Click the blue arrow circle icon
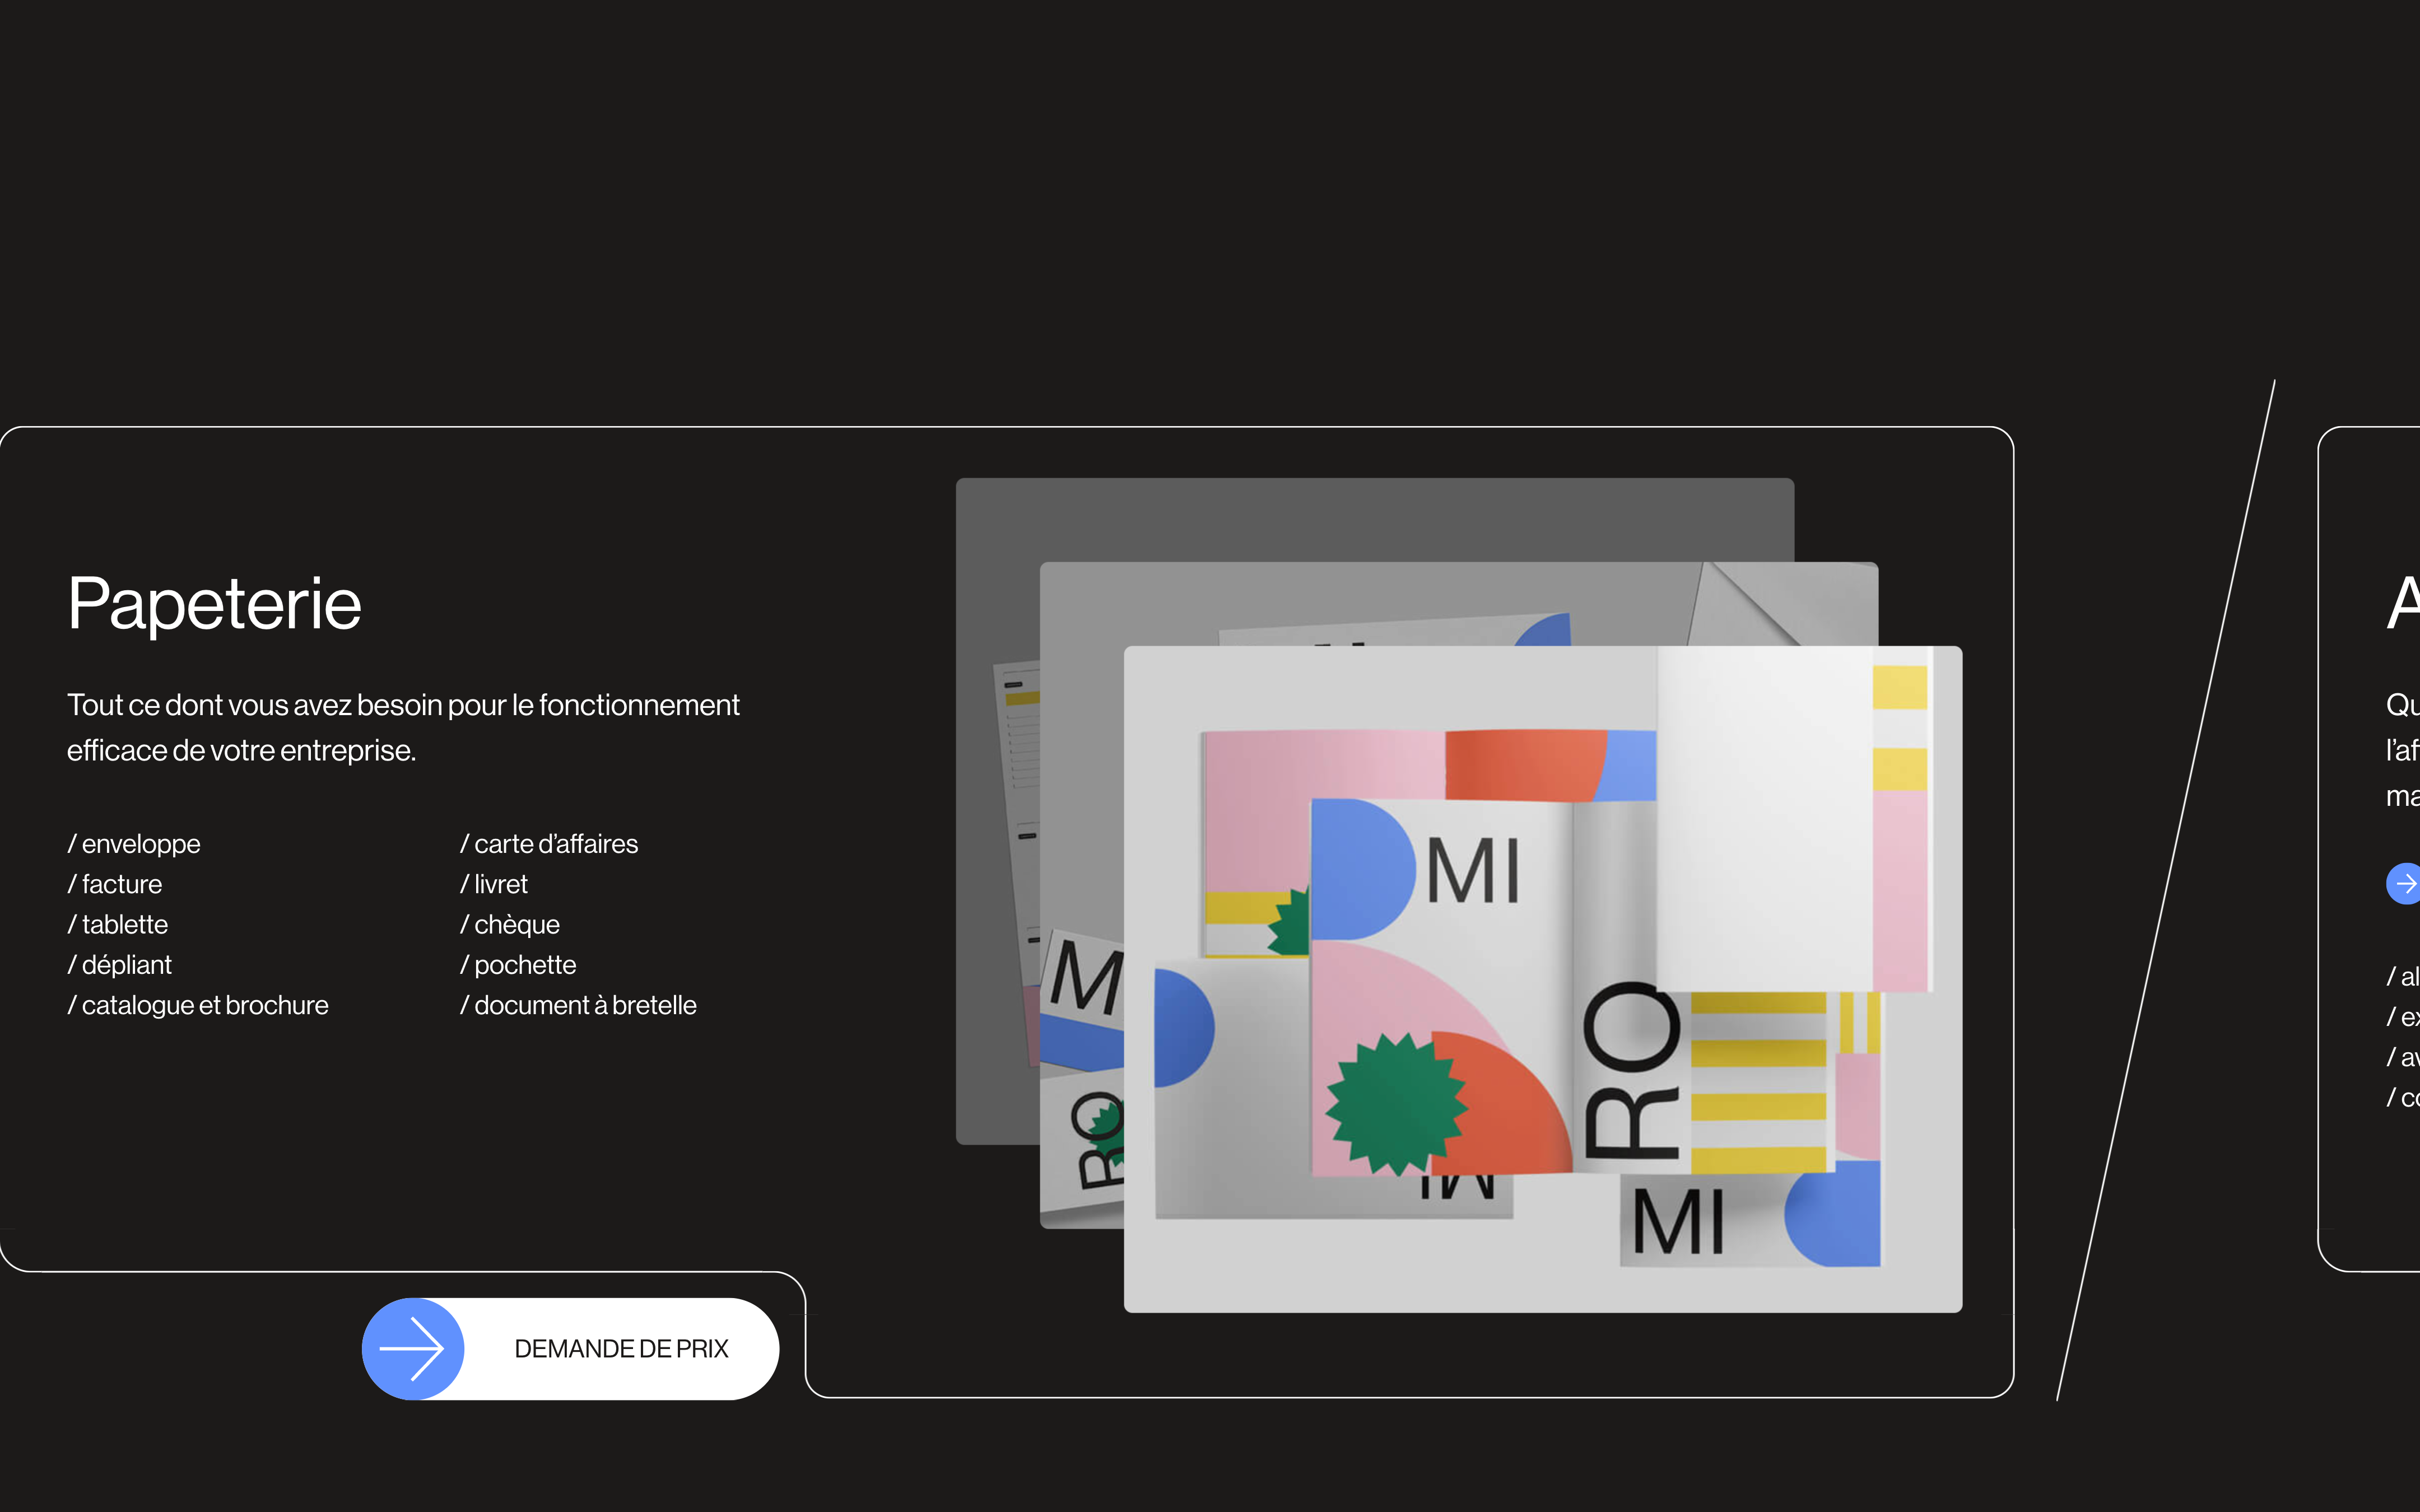Screen dimensions: 2420x1512 [413, 1348]
